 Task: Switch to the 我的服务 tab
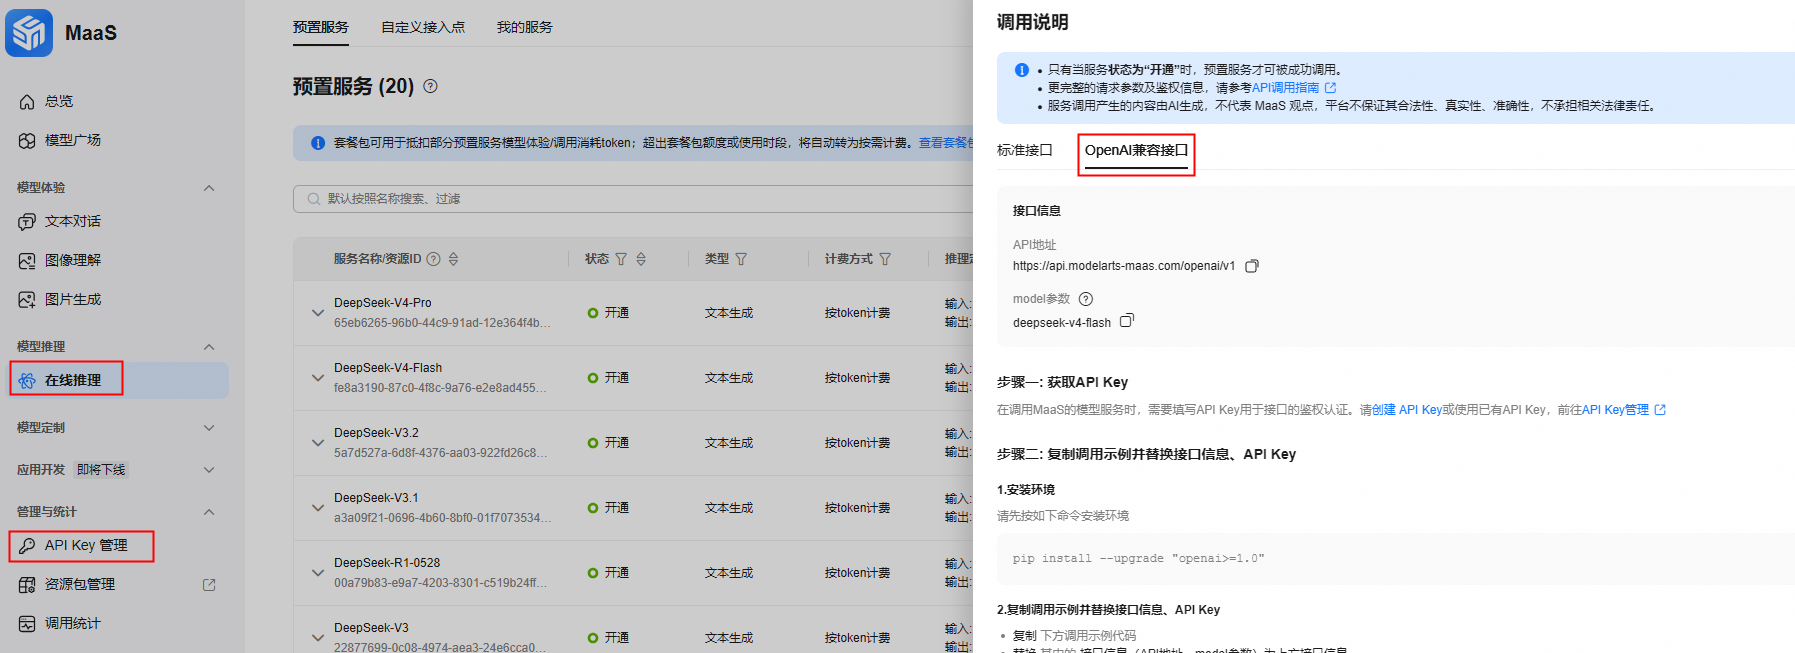(525, 27)
